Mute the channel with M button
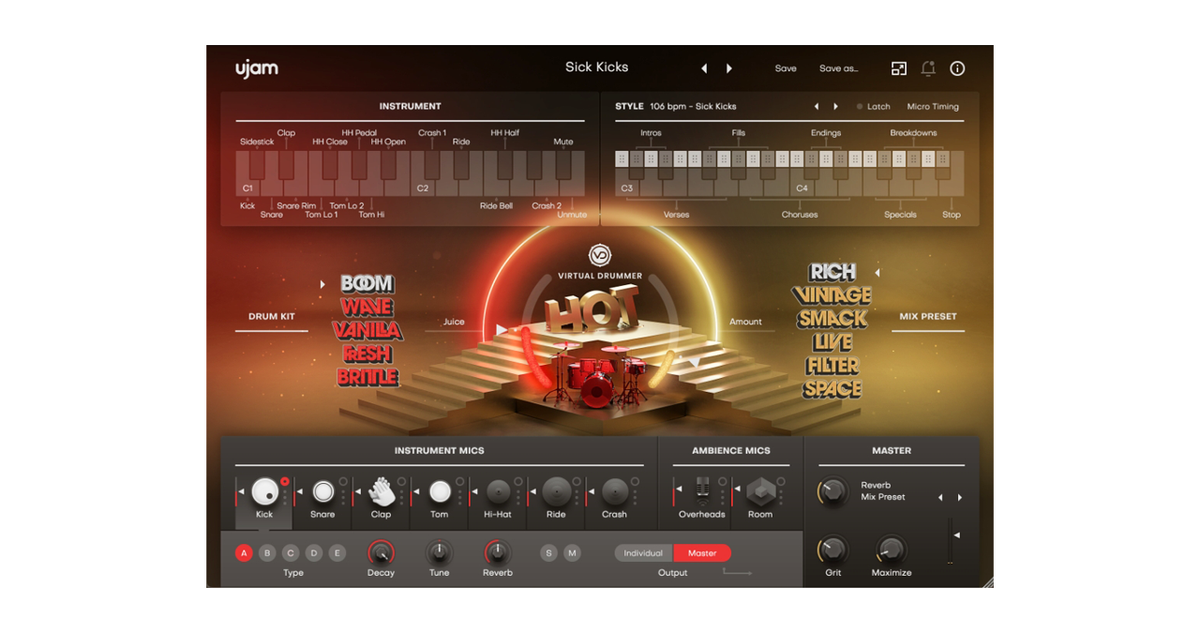Image resolution: width=1200 pixels, height=633 pixels. 572,553
